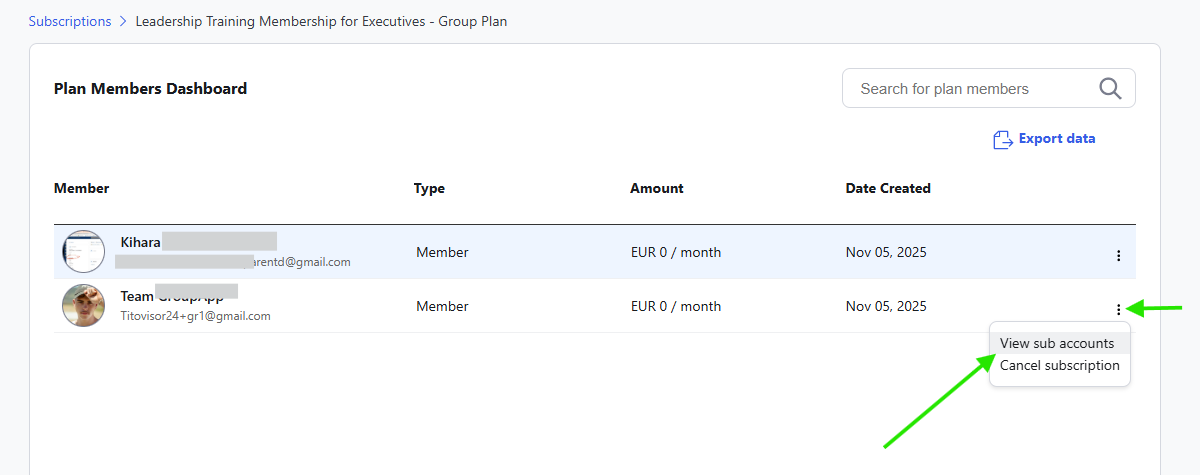Click the magnifying glass search icon

1110,89
